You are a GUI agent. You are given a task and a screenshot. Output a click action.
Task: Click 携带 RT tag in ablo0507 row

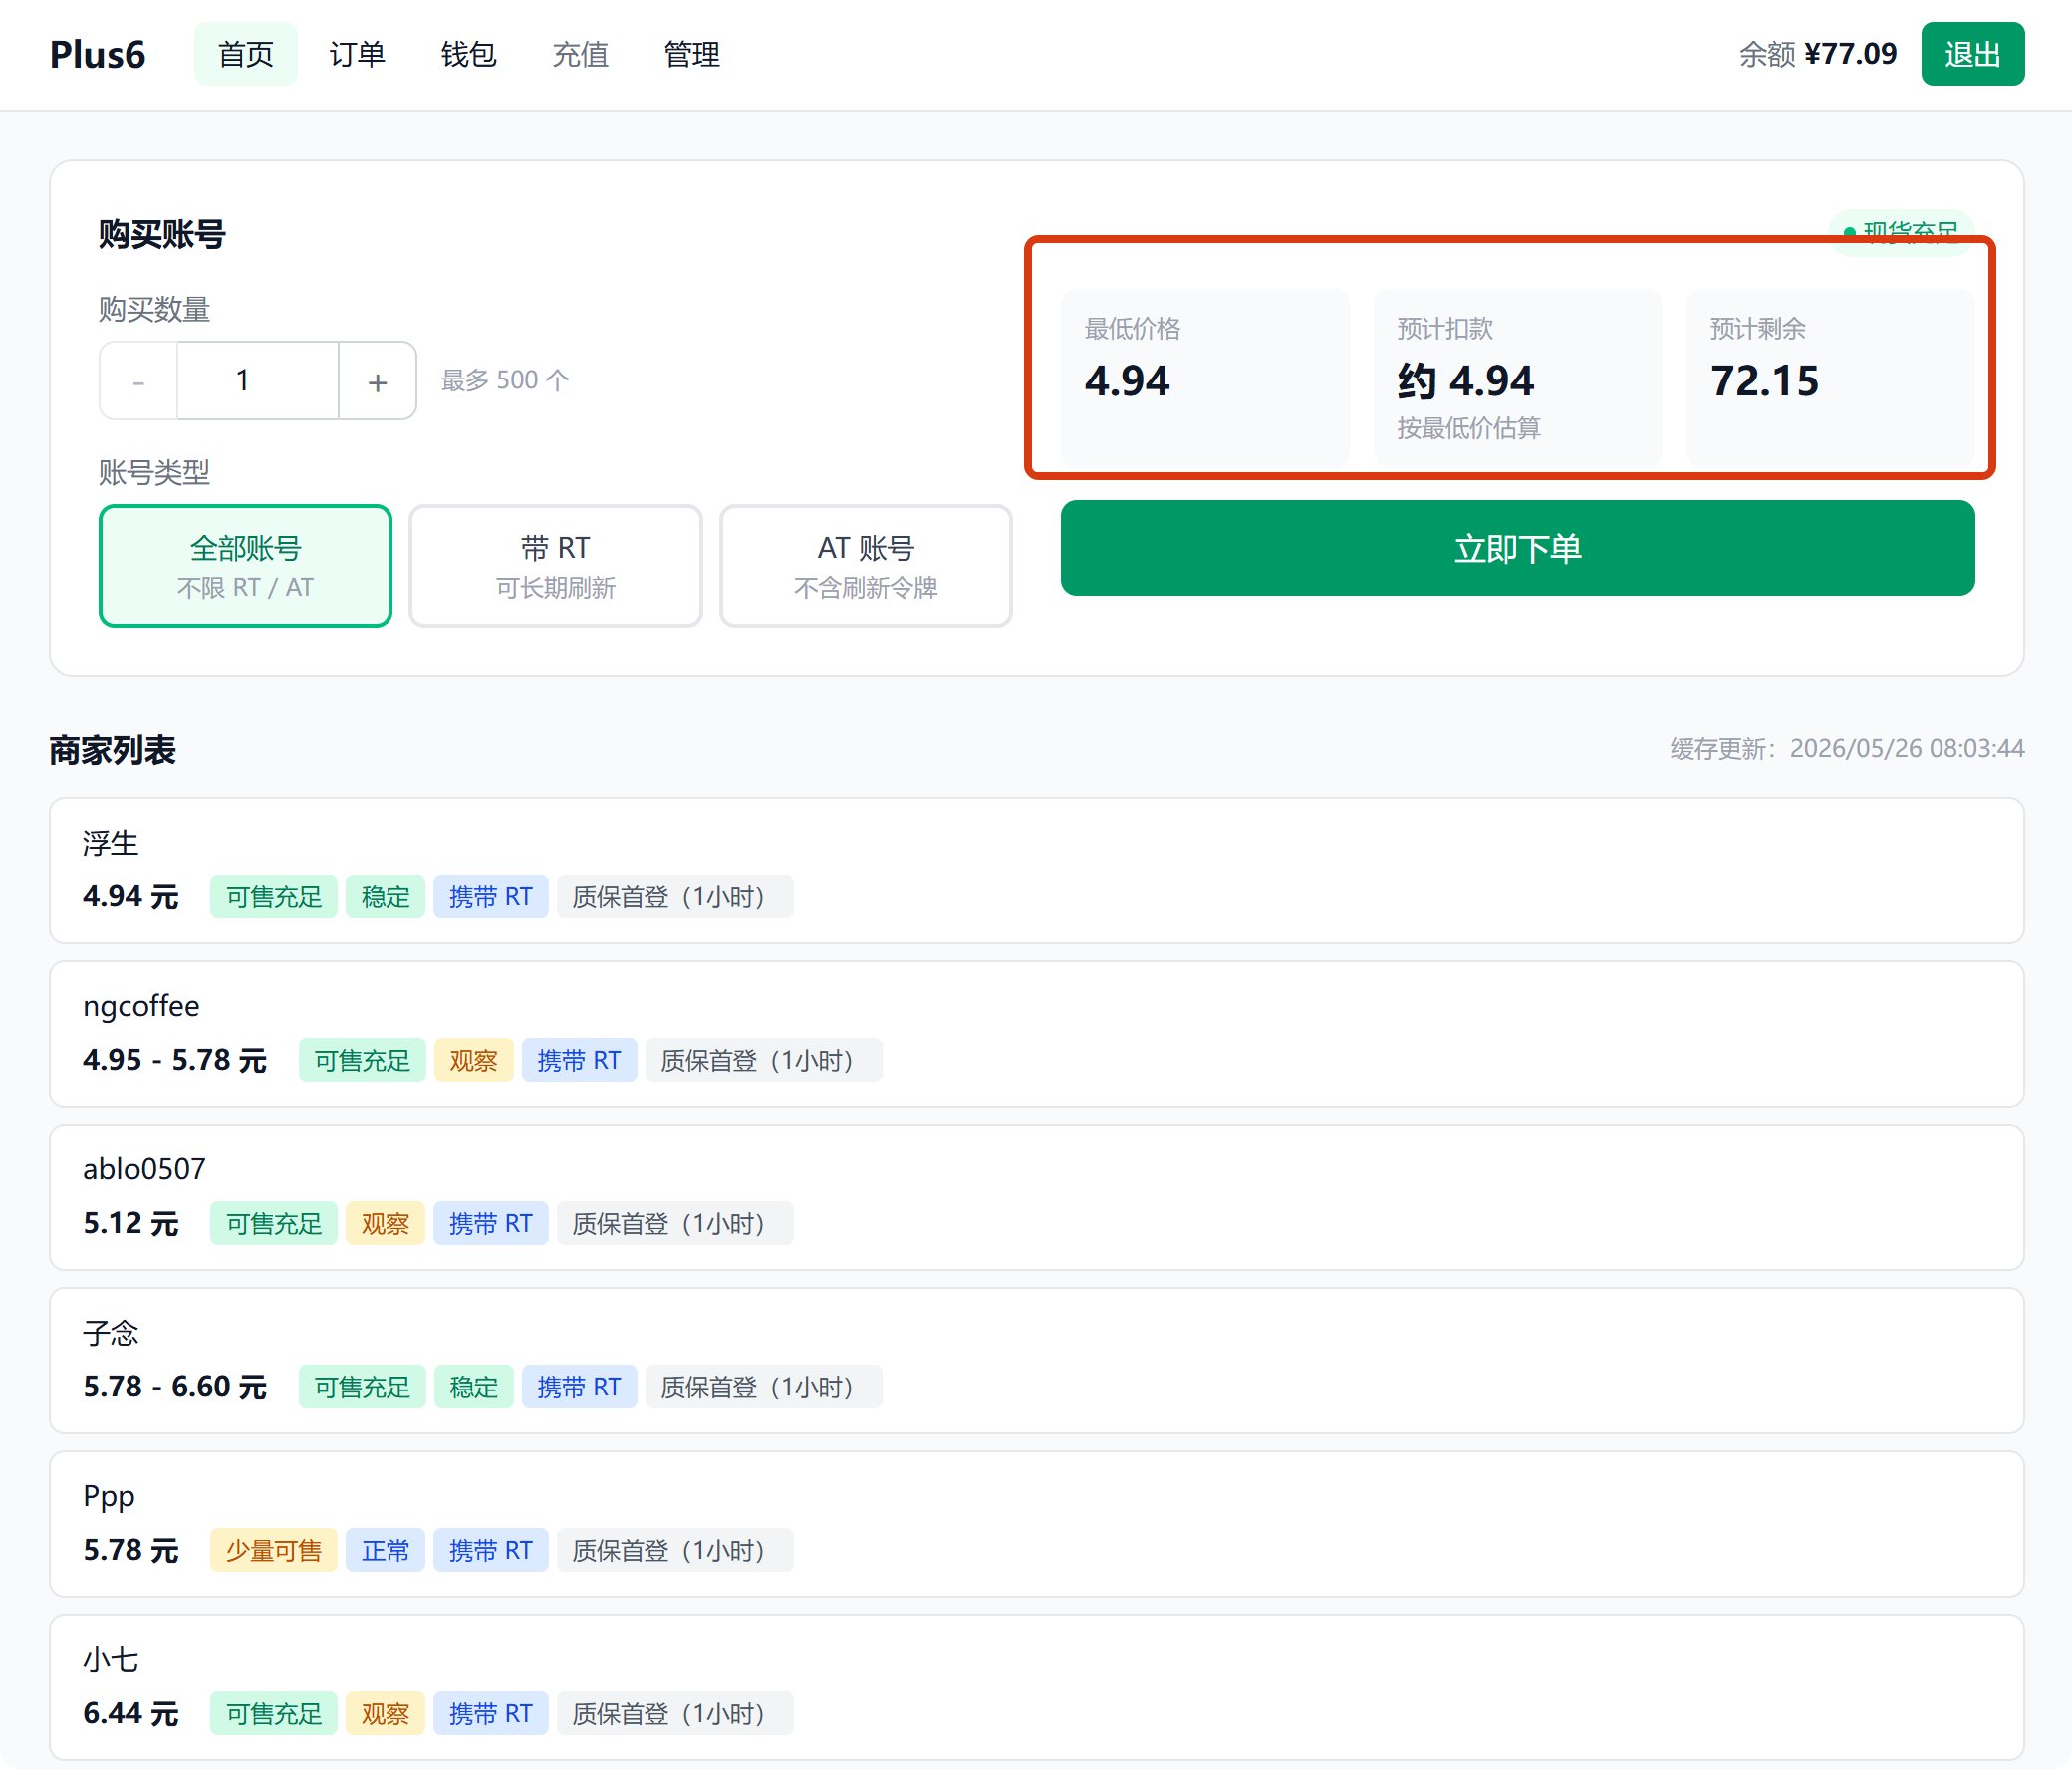click(490, 1224)
